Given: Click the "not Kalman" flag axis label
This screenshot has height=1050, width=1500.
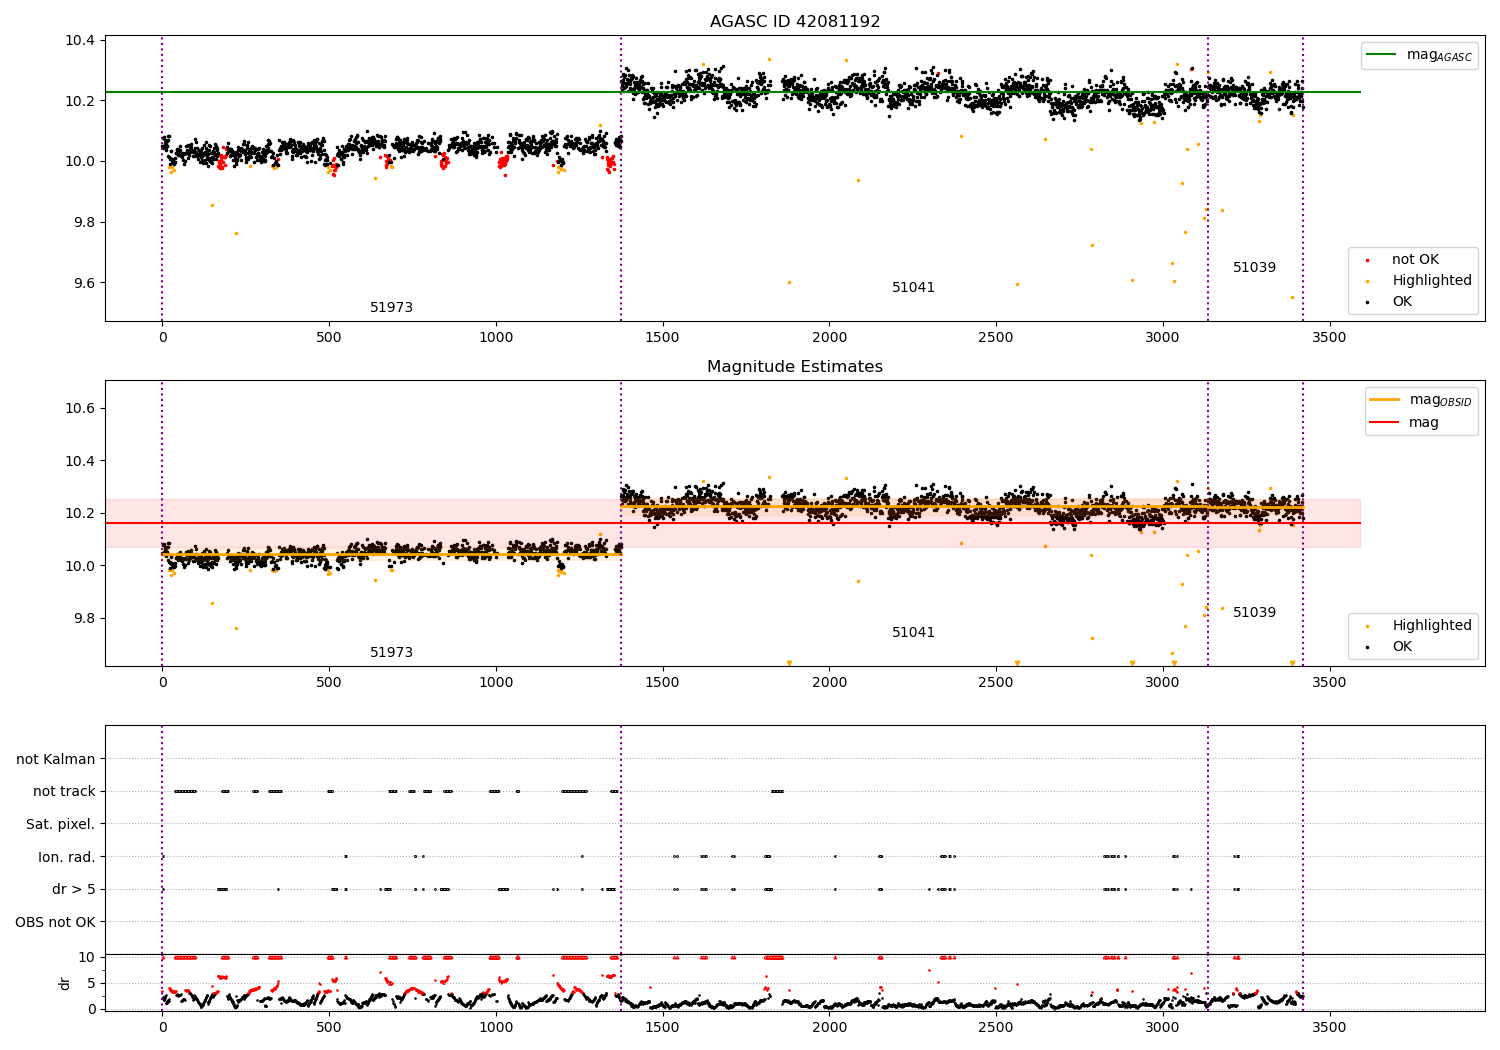Looking at the screenshot, I should point(56,760).
